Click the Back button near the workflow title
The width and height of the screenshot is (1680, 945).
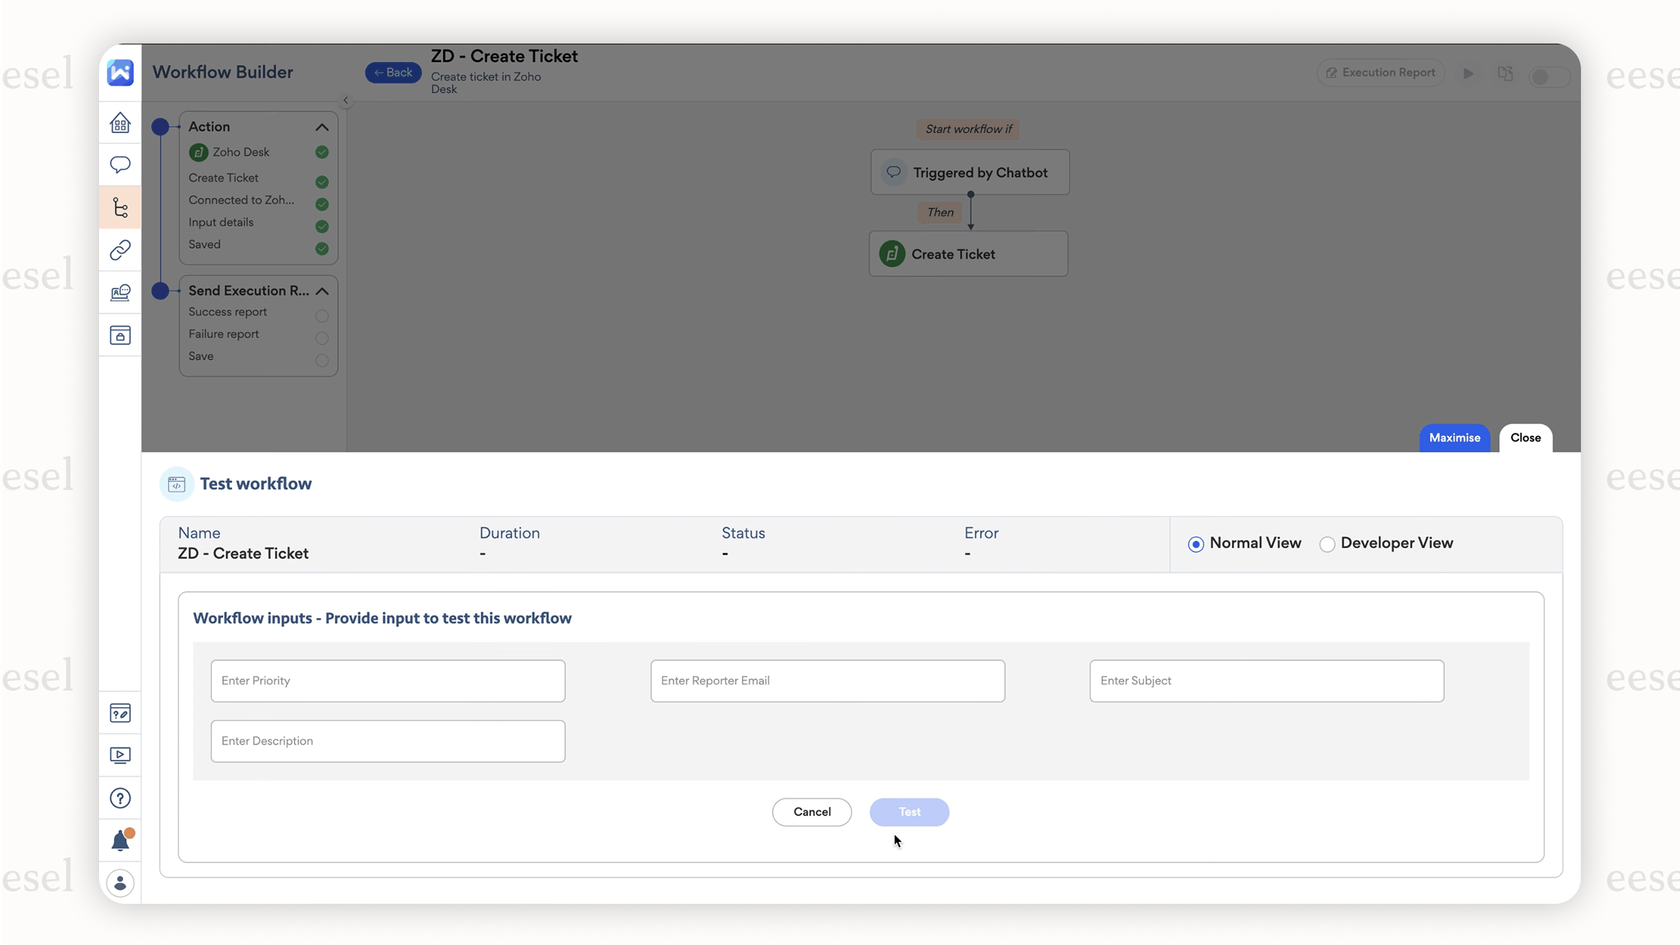point(392,72)
